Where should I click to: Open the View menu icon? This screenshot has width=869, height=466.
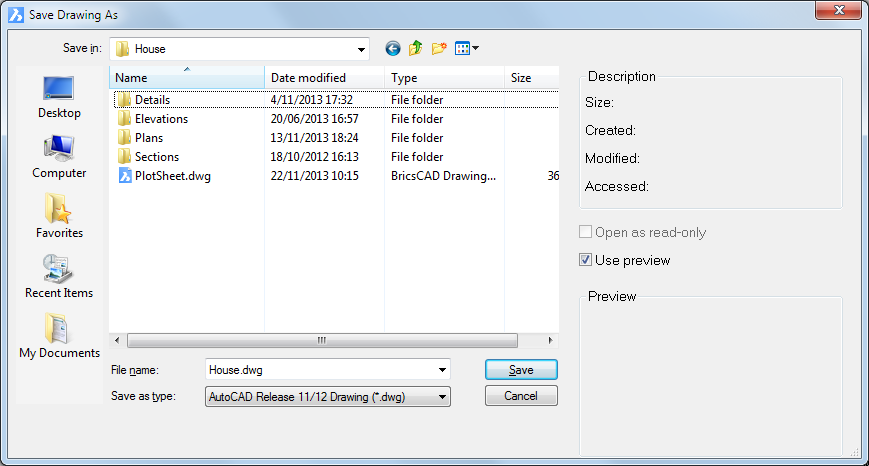(x=467, y=48)
